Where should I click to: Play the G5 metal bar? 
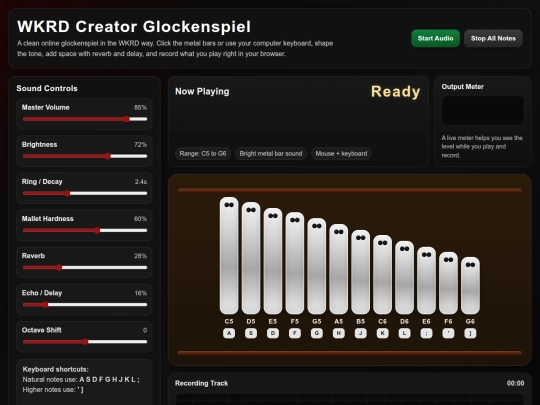click(x=317, y=266)
